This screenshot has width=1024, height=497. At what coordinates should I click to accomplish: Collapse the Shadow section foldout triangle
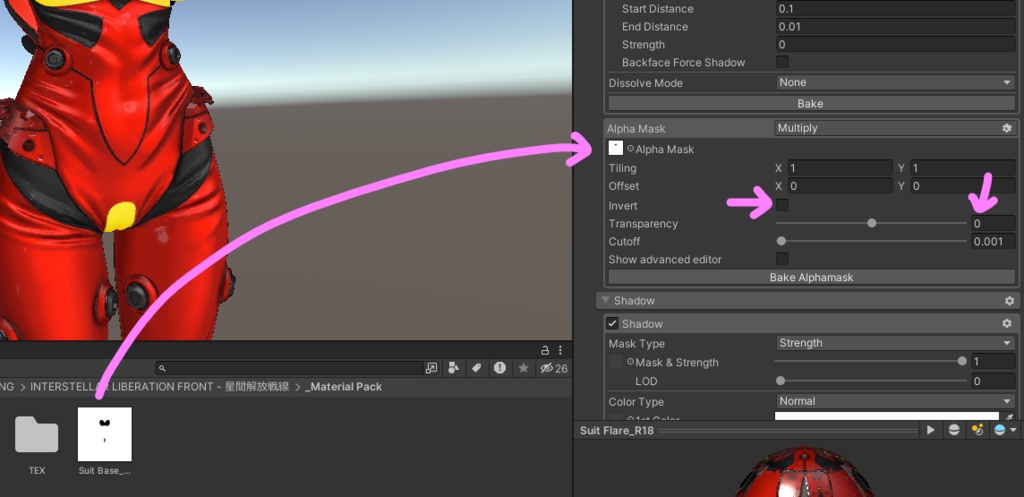[x=605, y=300]
